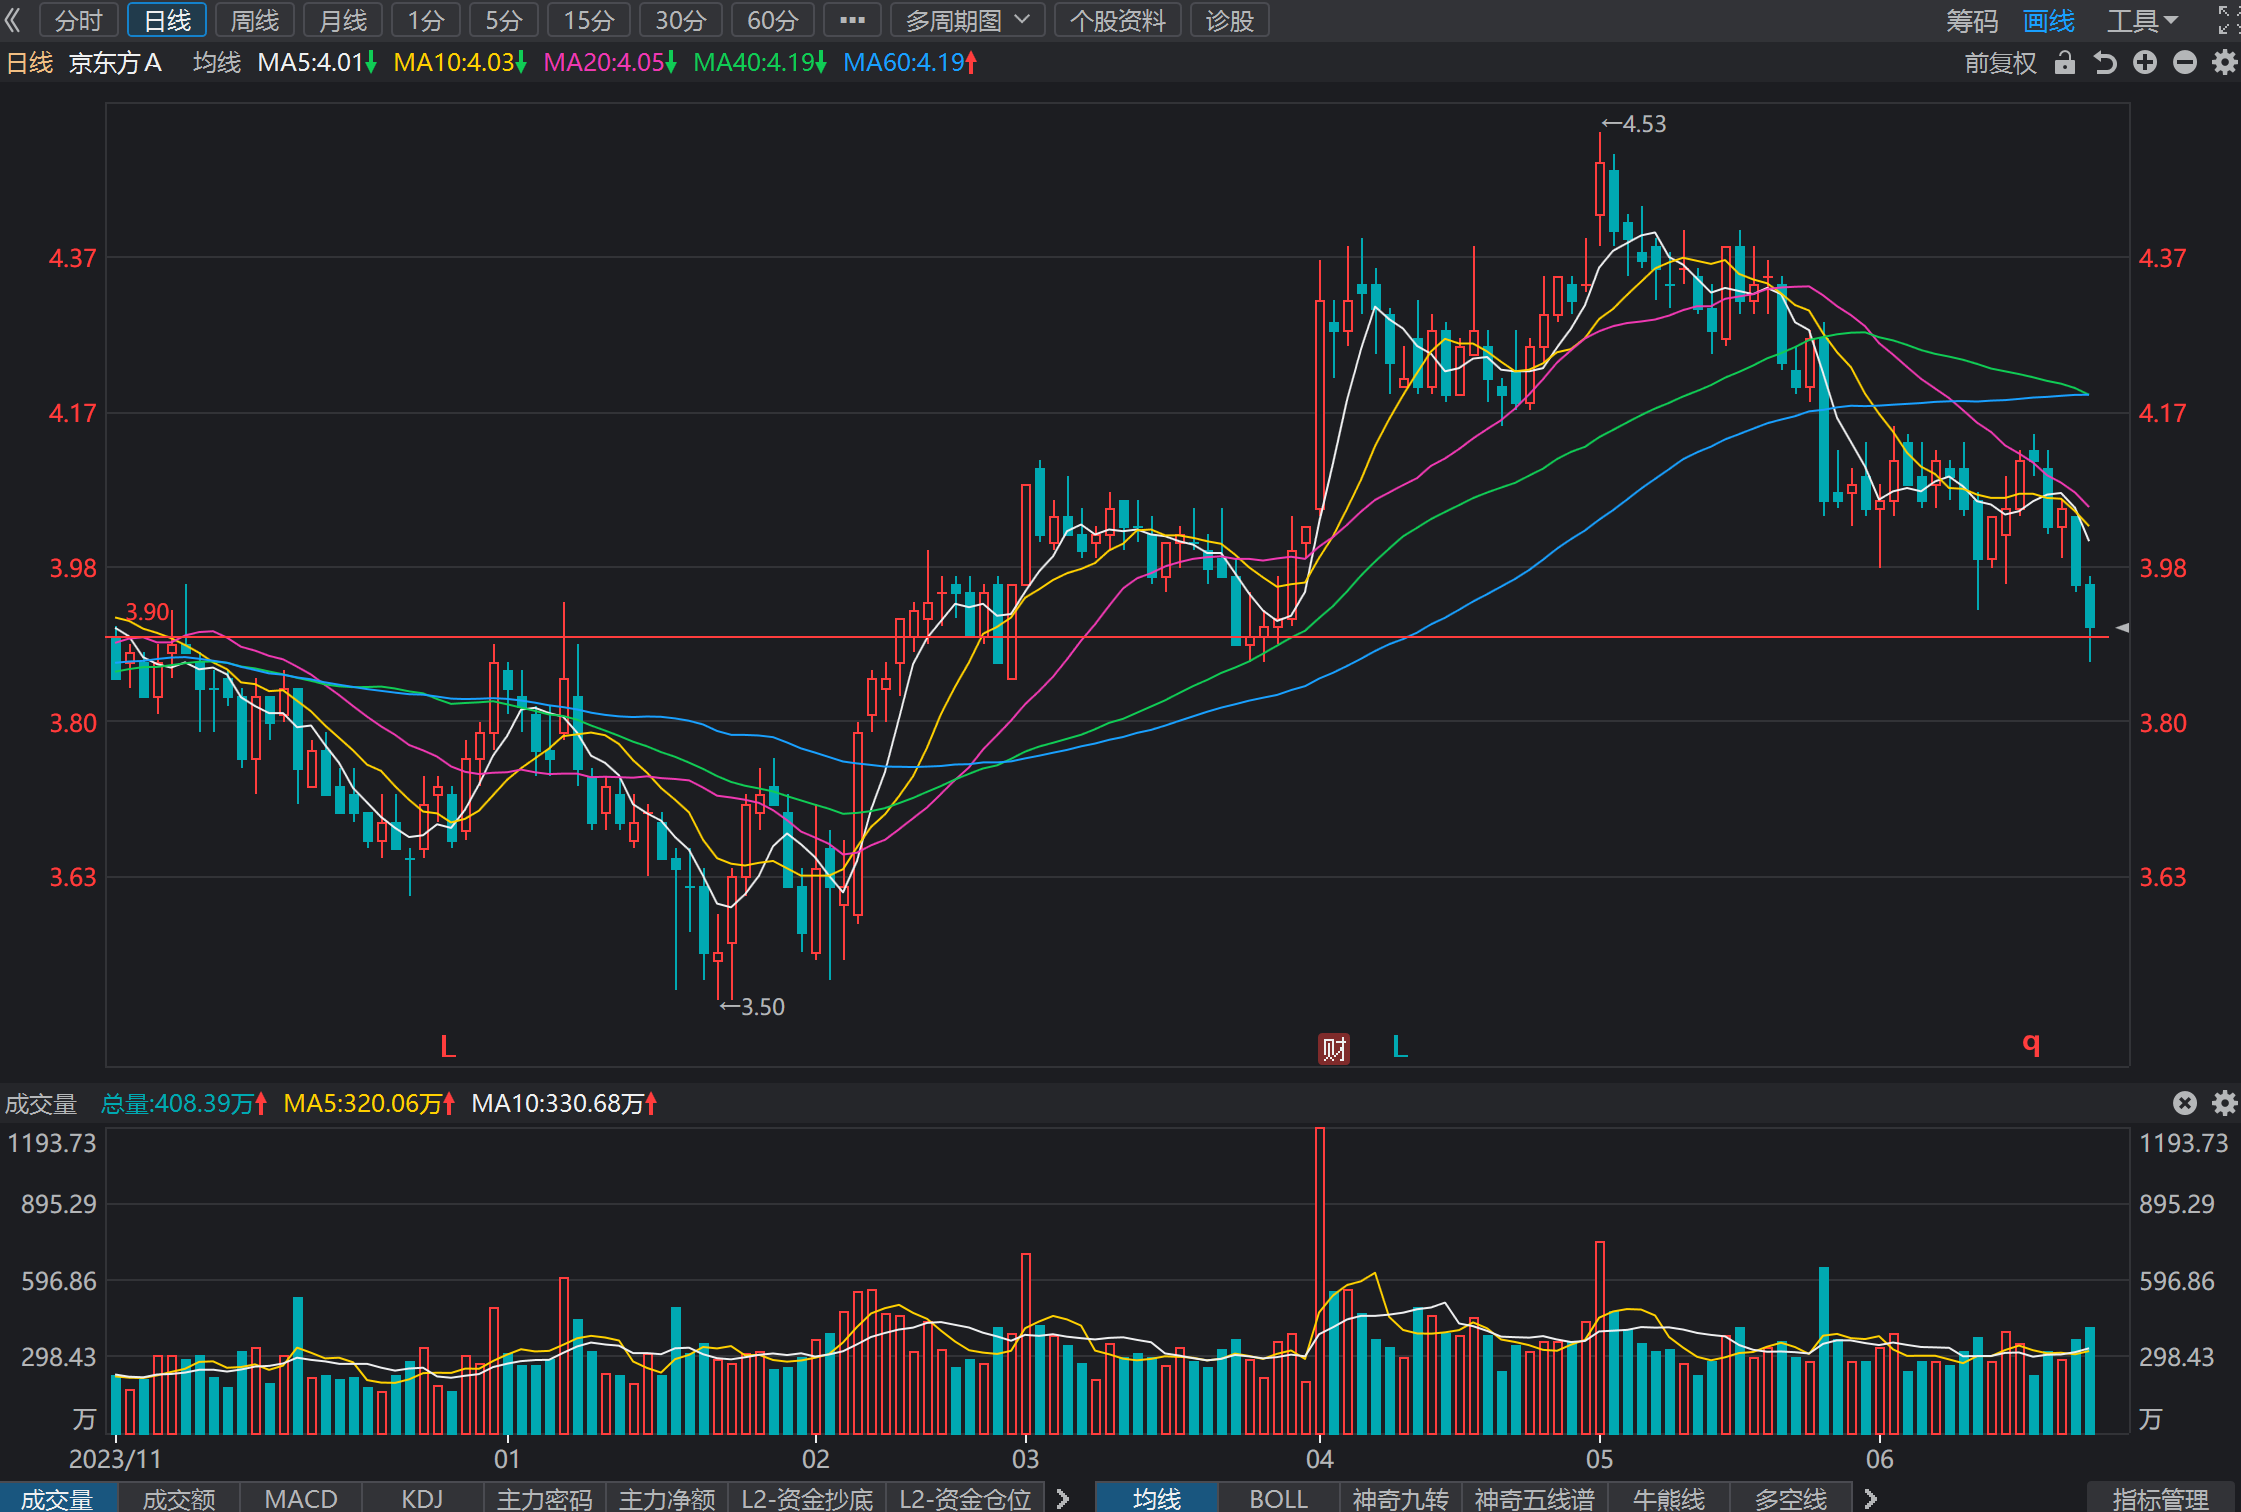Click the teal L marker near April
The image size is (2241, 1512).
click(1400, 1047)
